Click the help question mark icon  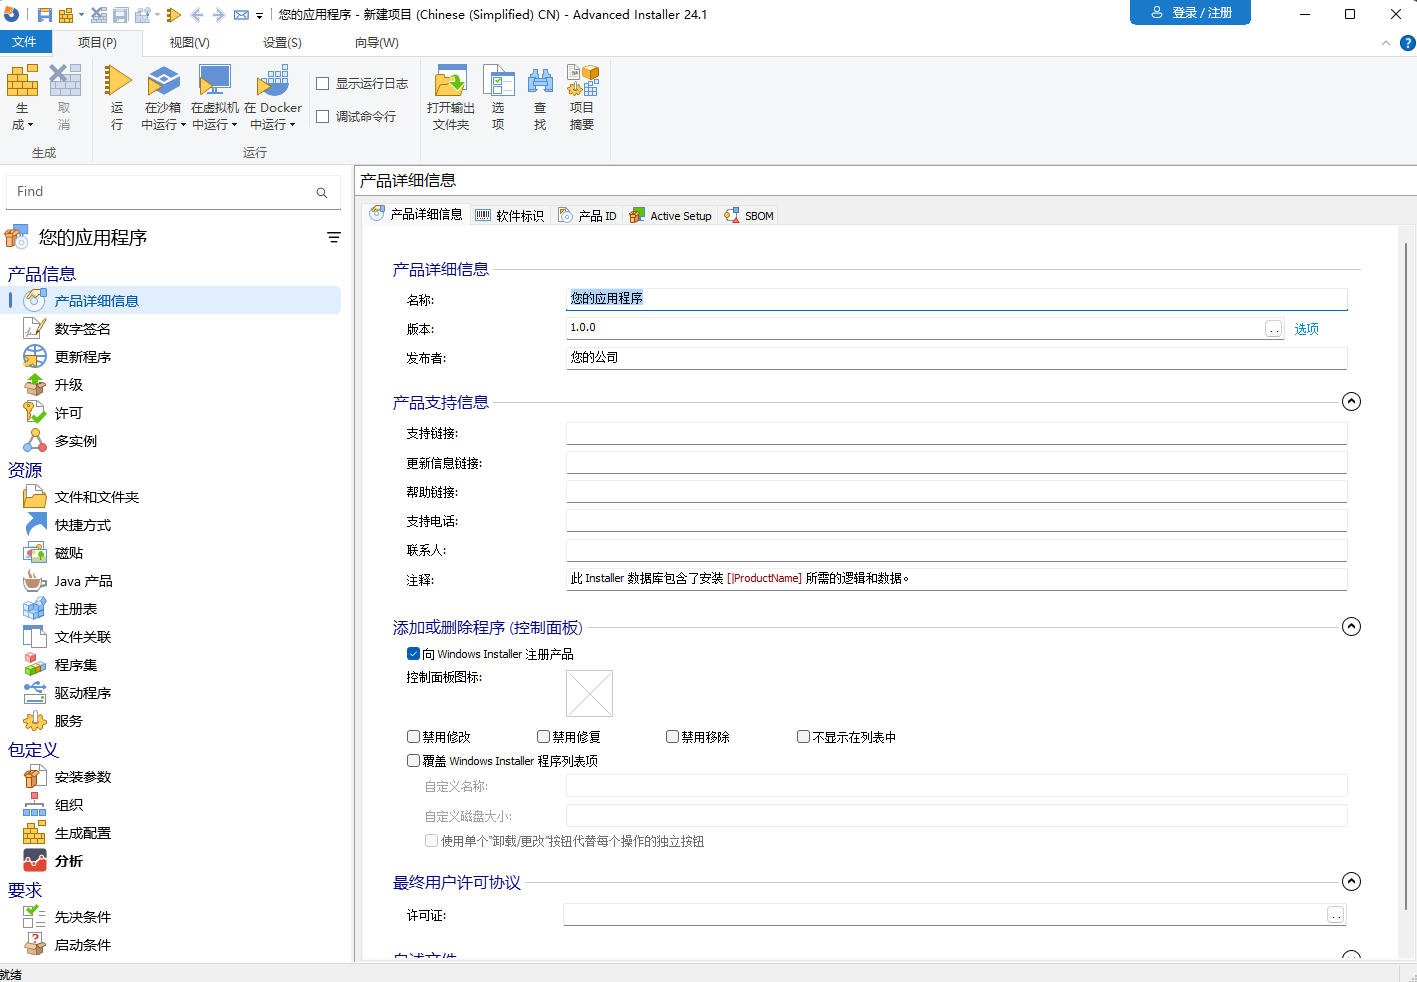pos(1408,43)
